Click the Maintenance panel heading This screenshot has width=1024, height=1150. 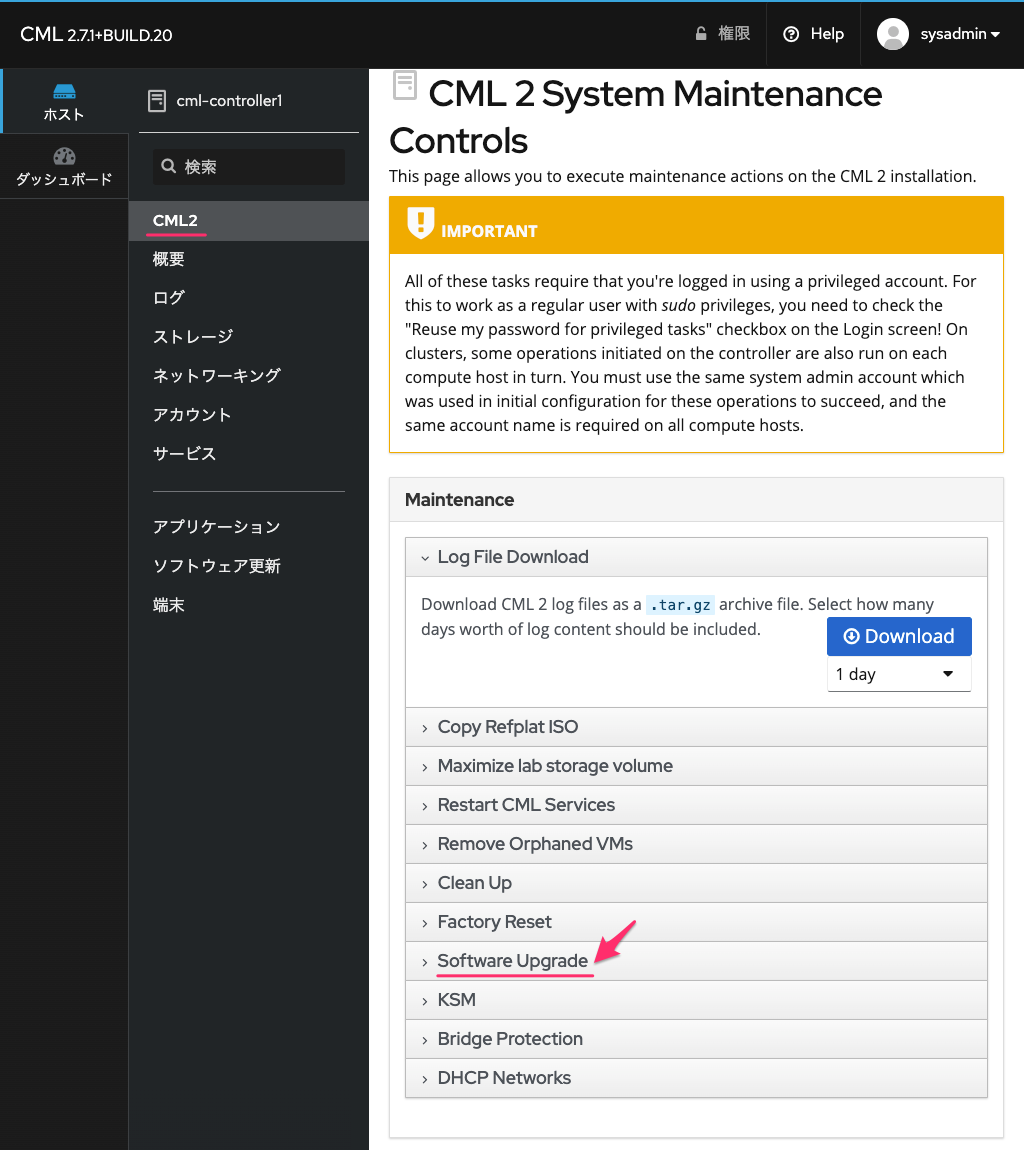coord(459,500)
